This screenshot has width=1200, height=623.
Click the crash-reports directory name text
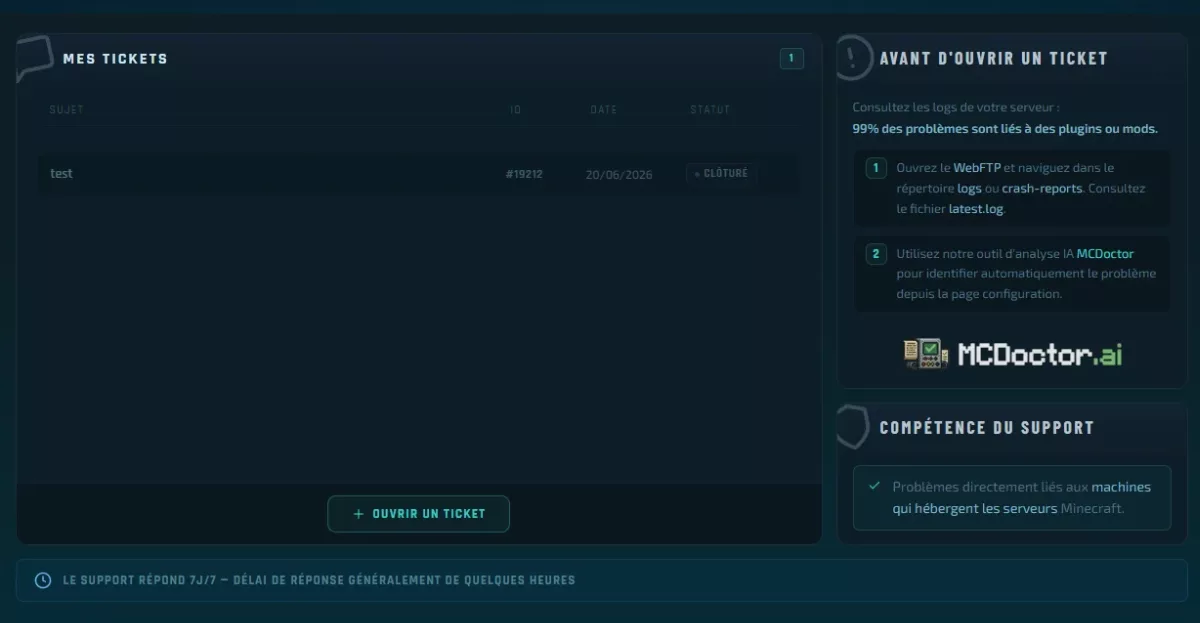pos(1042,188)
